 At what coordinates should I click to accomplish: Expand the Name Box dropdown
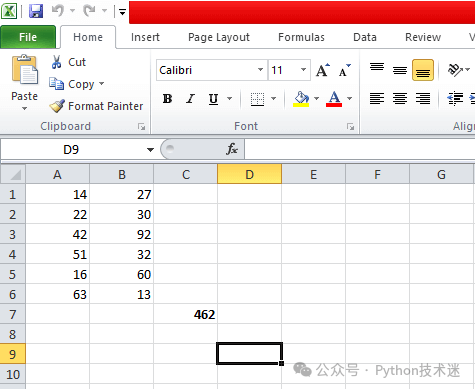pos(150,150)
